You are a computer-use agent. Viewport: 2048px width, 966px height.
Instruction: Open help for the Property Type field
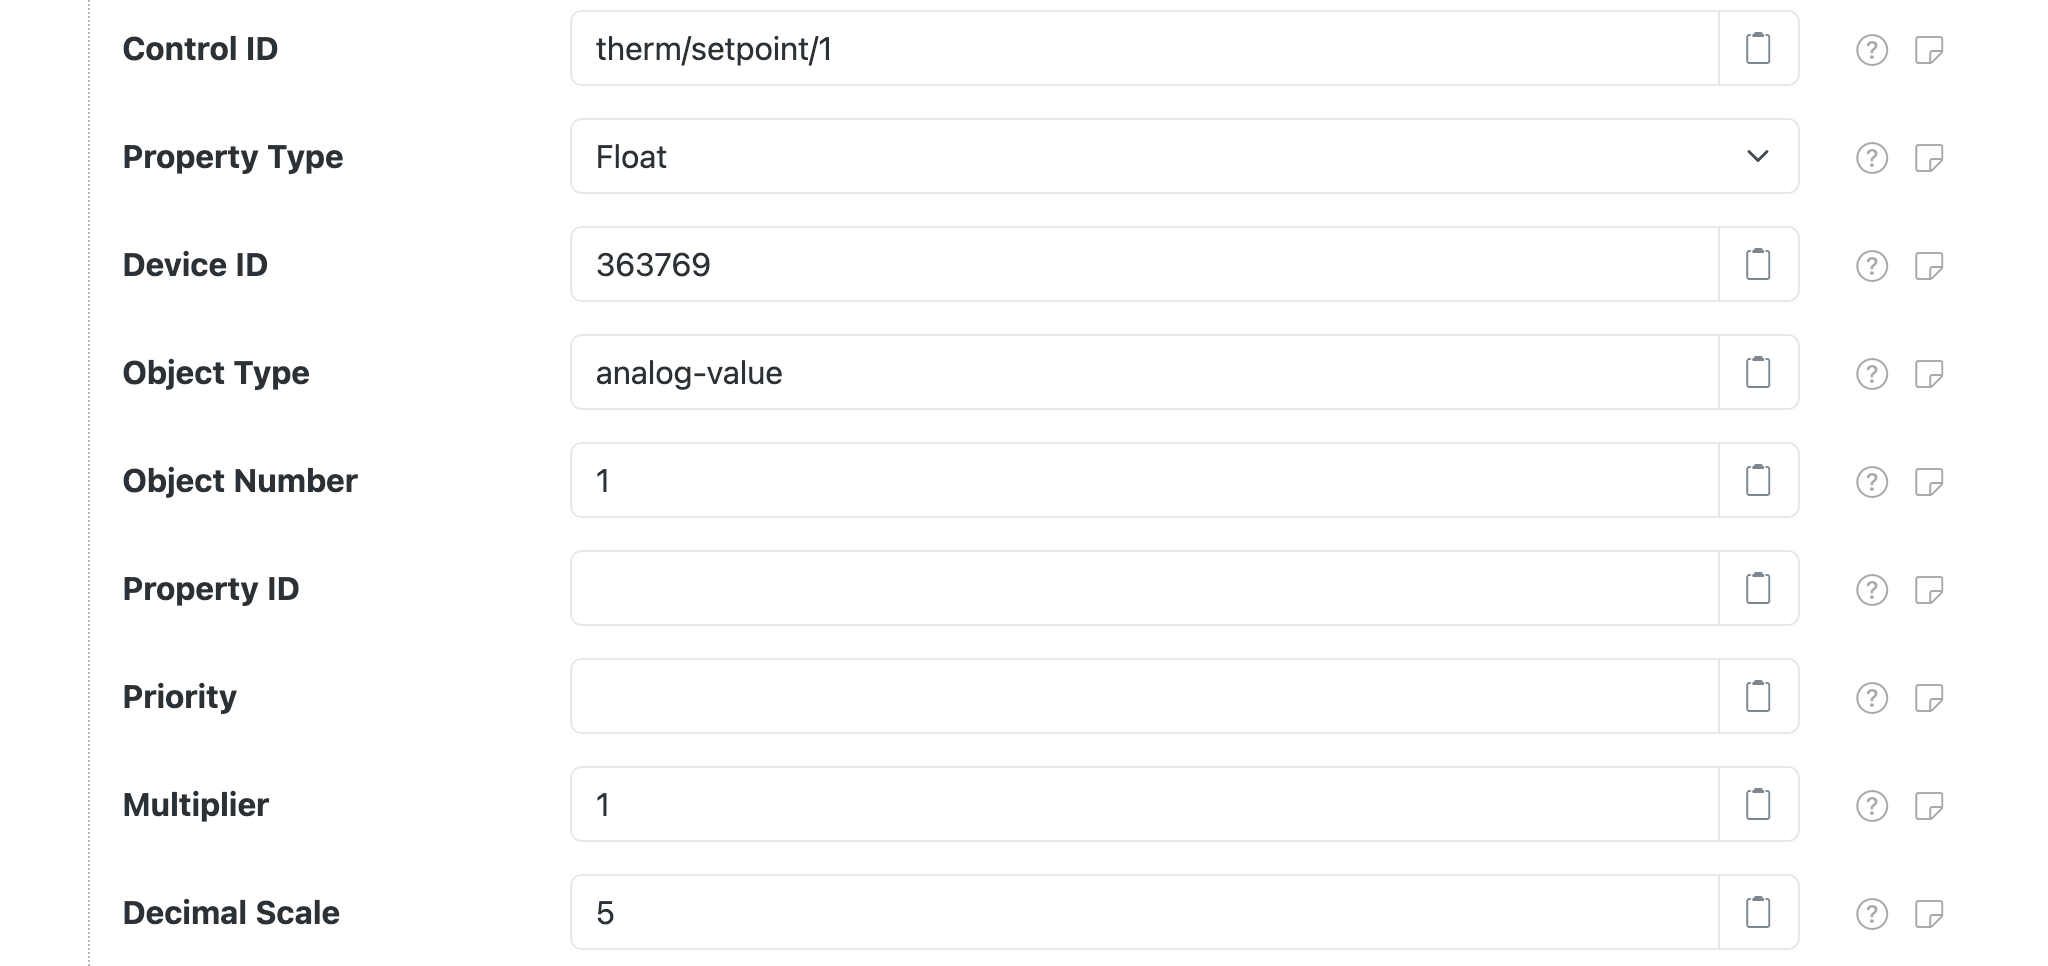[x=1872, y=156]
